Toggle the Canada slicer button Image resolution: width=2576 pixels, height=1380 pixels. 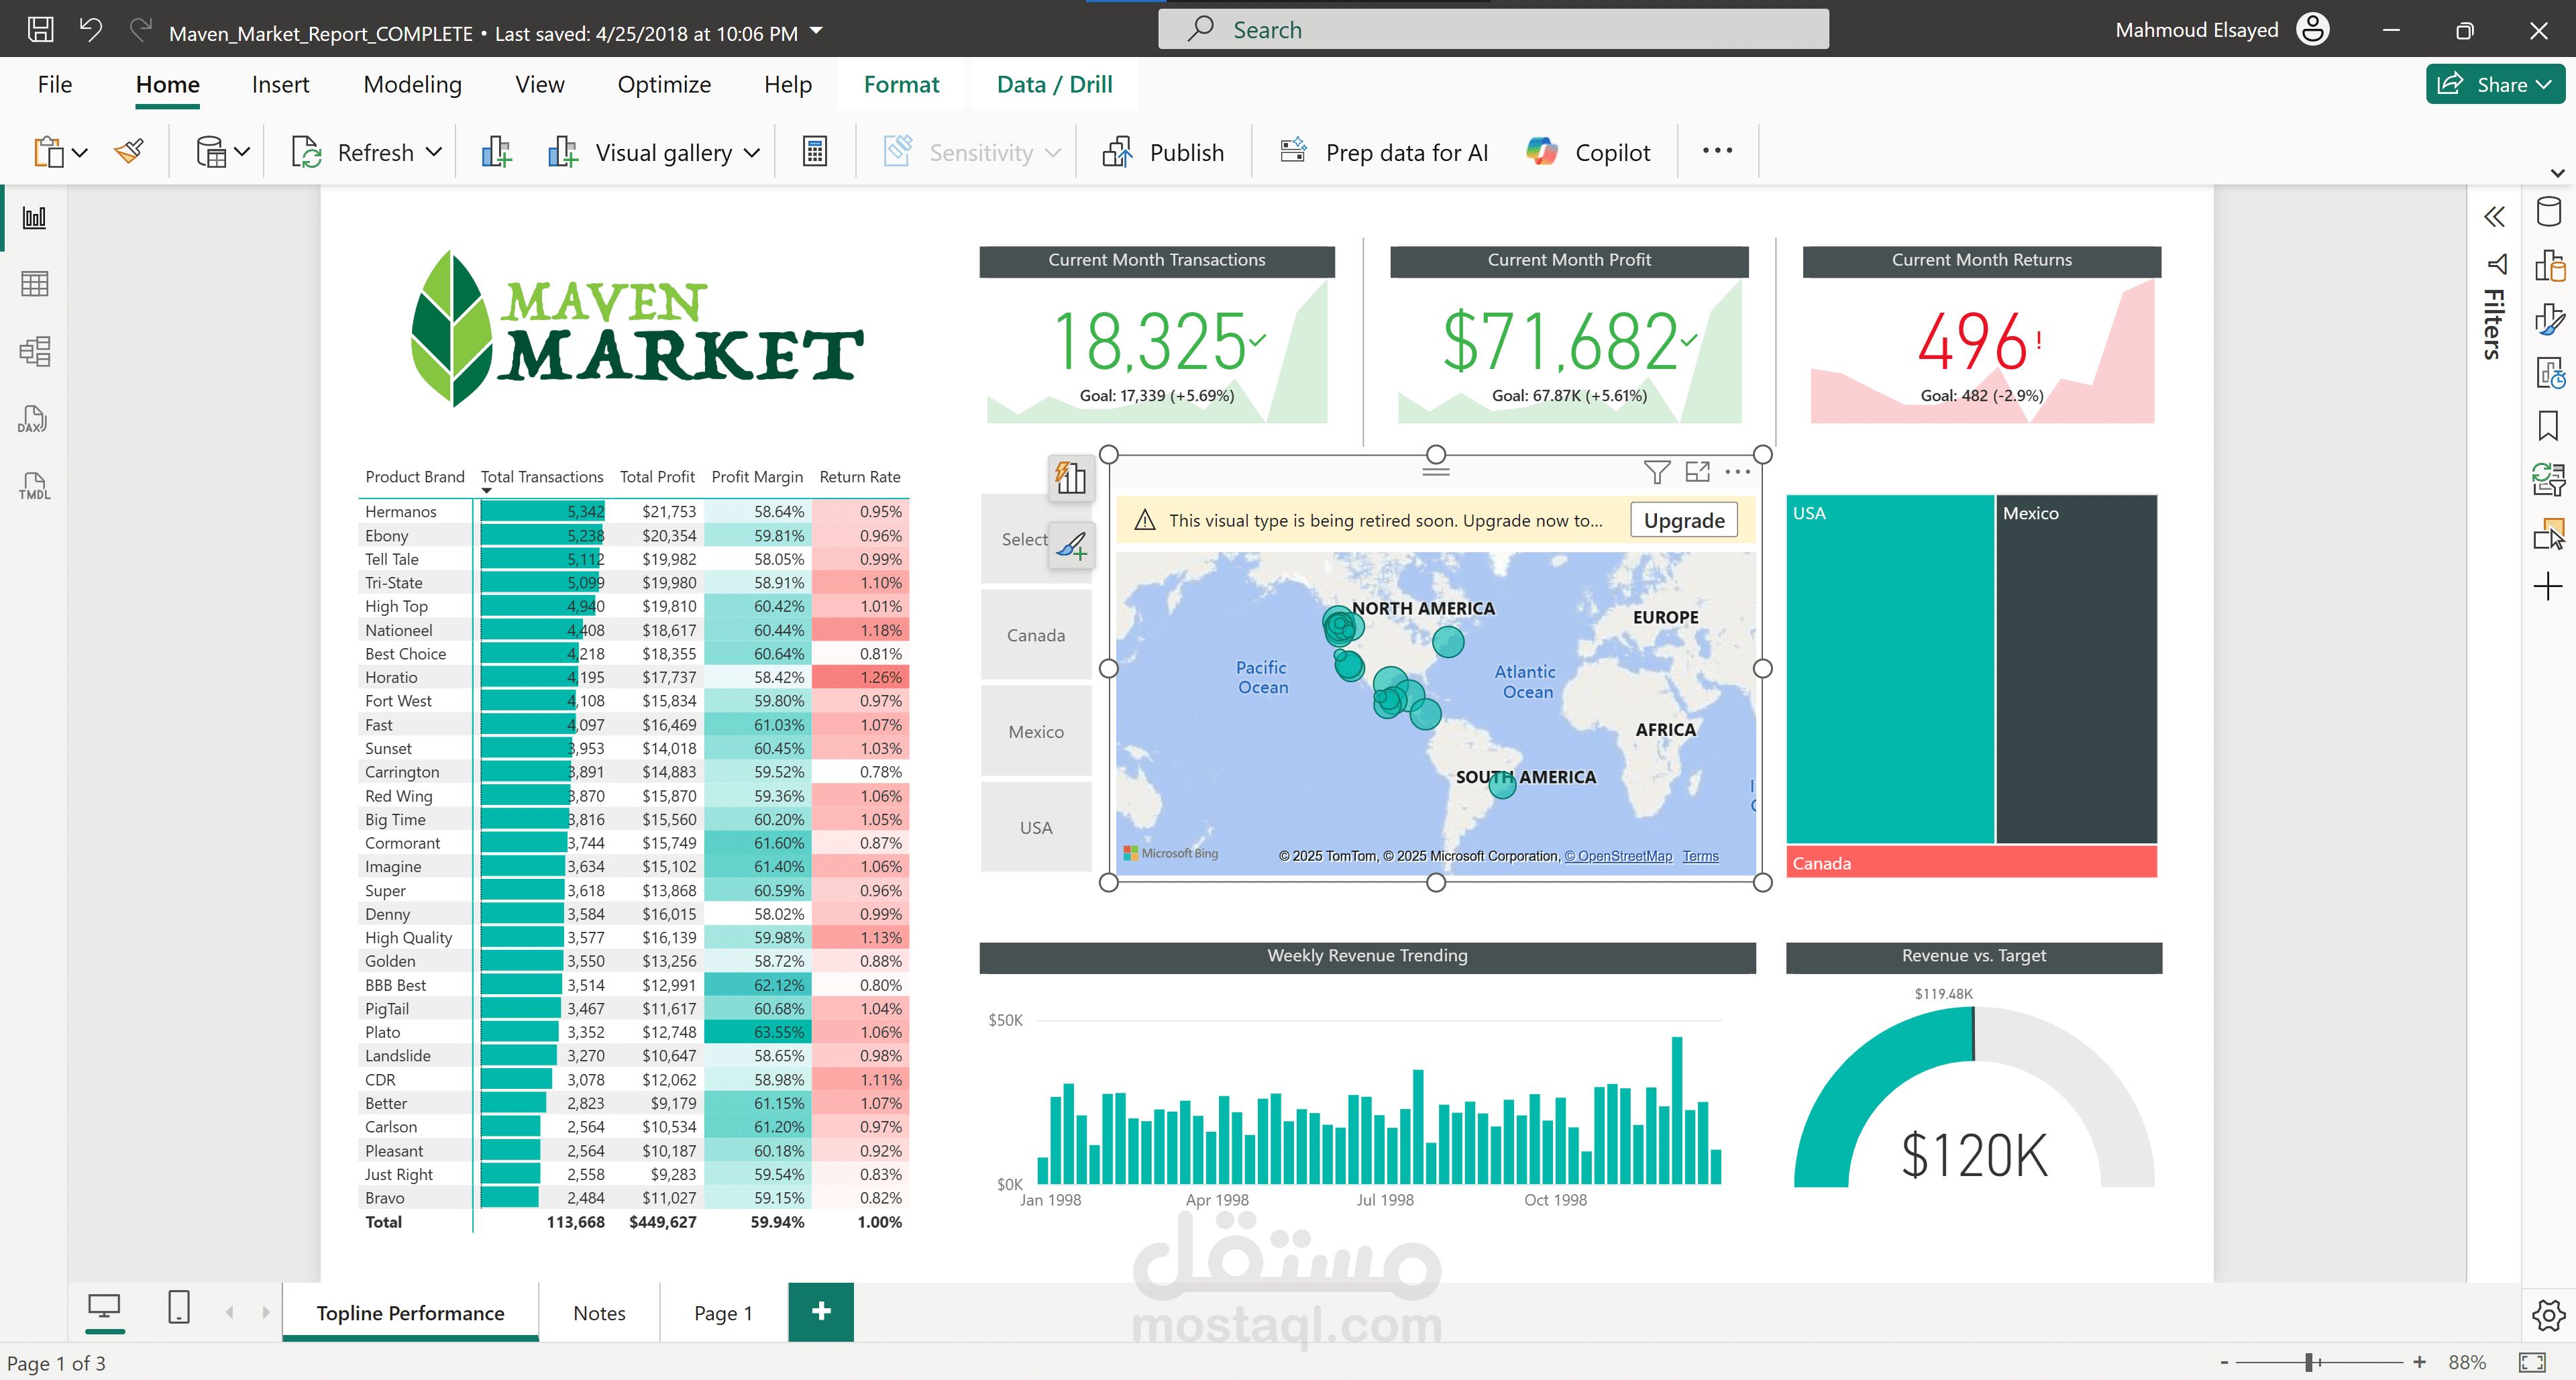pyautogui.click(x=1036, y=635)
